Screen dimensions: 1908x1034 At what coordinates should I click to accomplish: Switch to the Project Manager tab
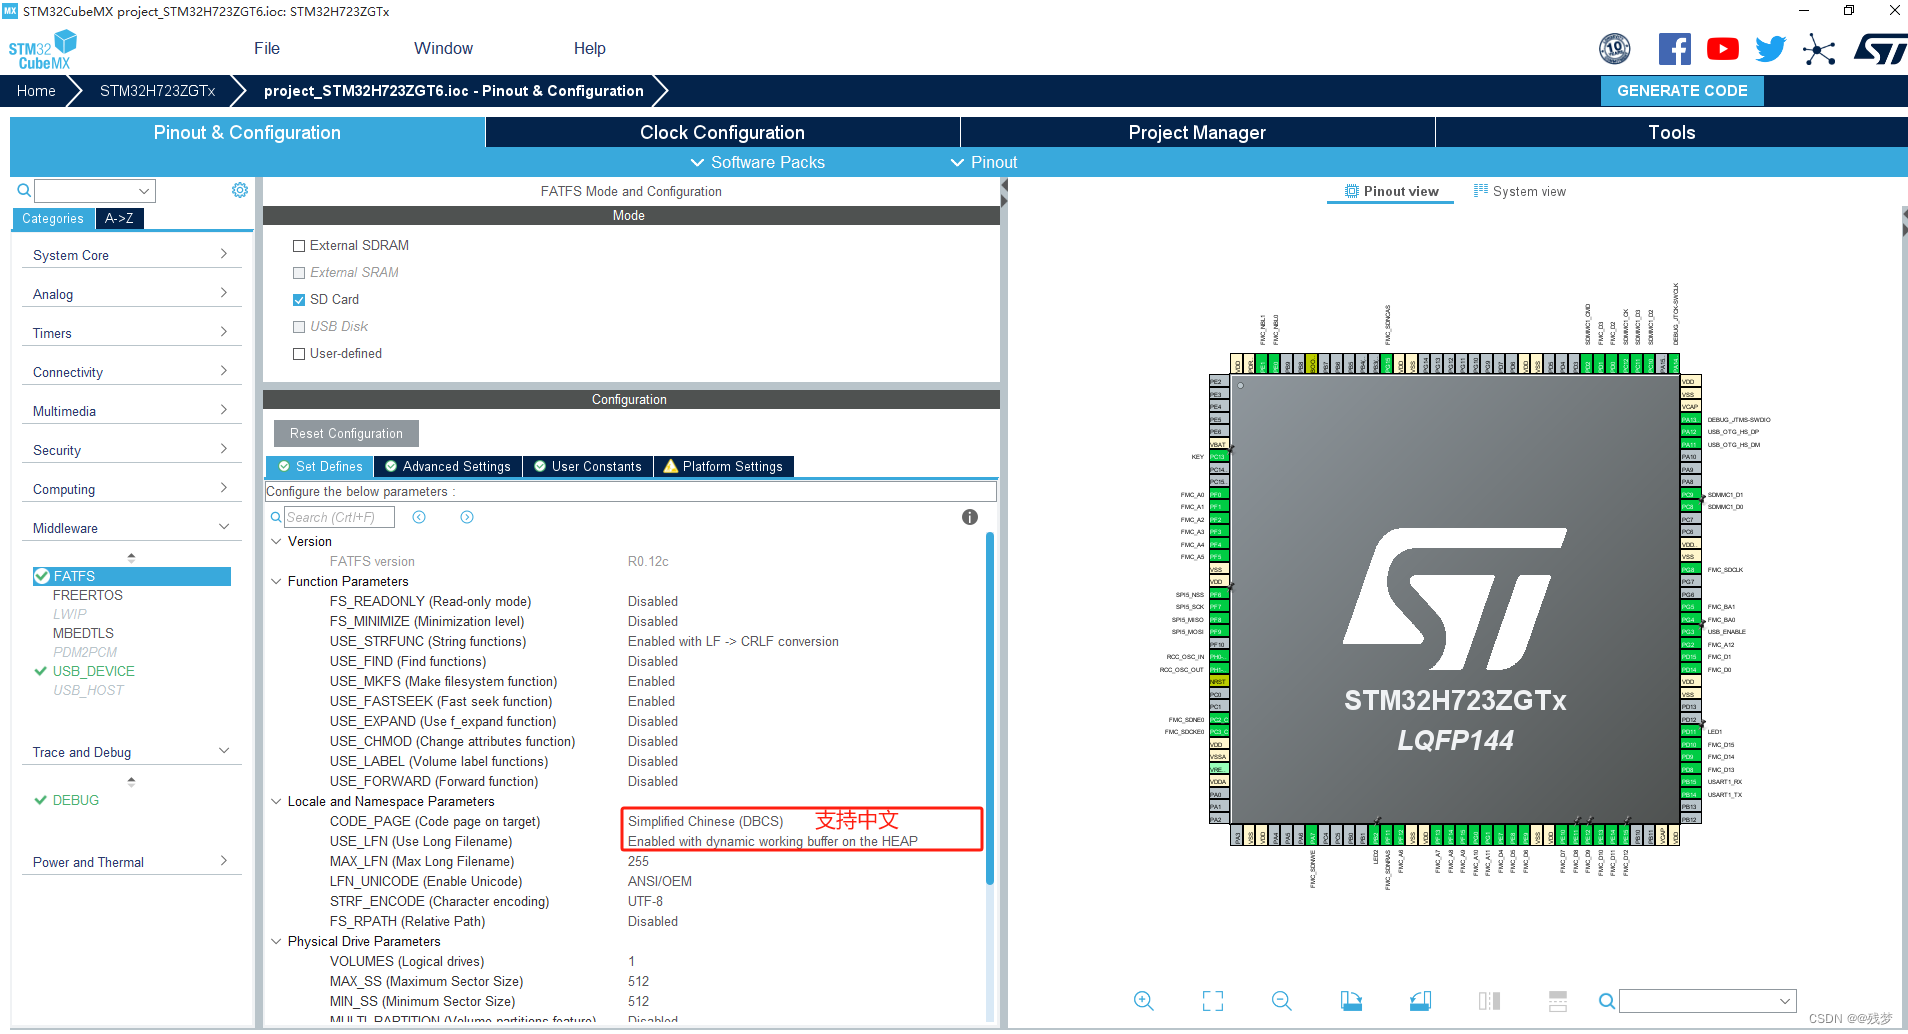click(x=1197, y=132)
